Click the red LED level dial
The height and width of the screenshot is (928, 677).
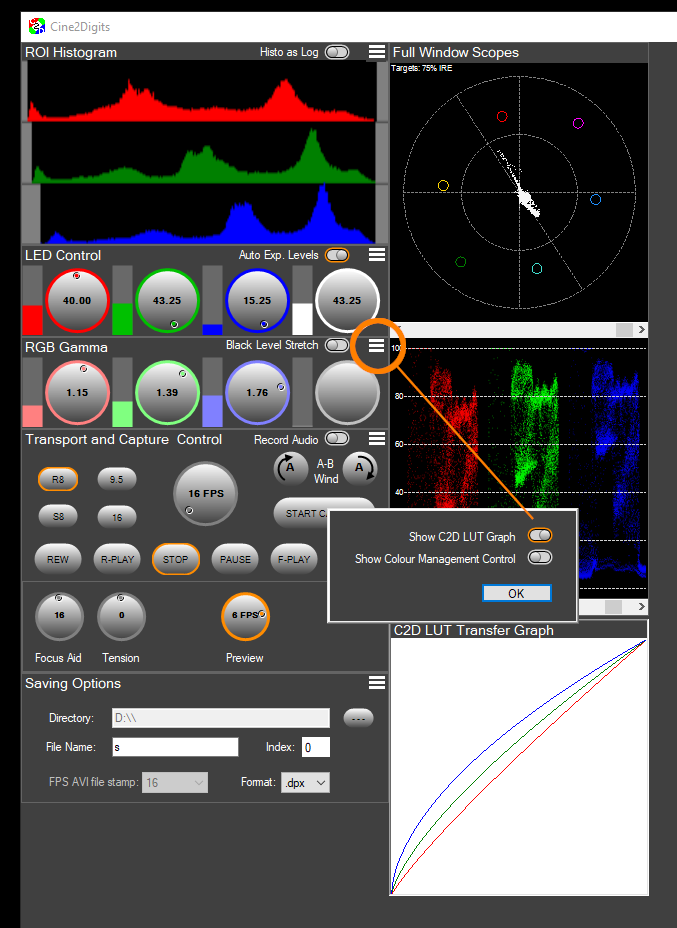pyautogui.click(x=77, y=300)
